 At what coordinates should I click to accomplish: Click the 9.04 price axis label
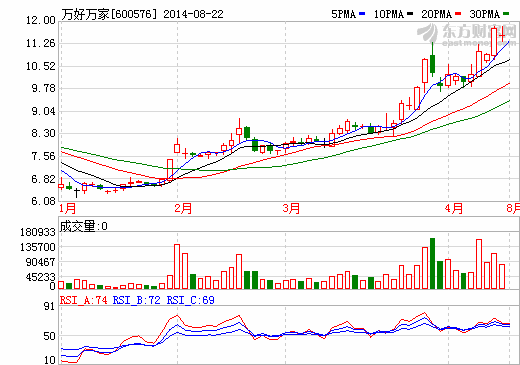click(x=43, y=111)
